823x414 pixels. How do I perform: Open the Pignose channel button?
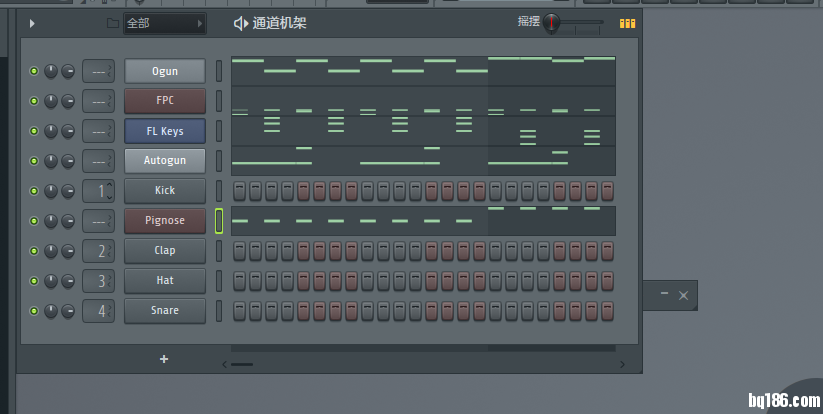165,220
